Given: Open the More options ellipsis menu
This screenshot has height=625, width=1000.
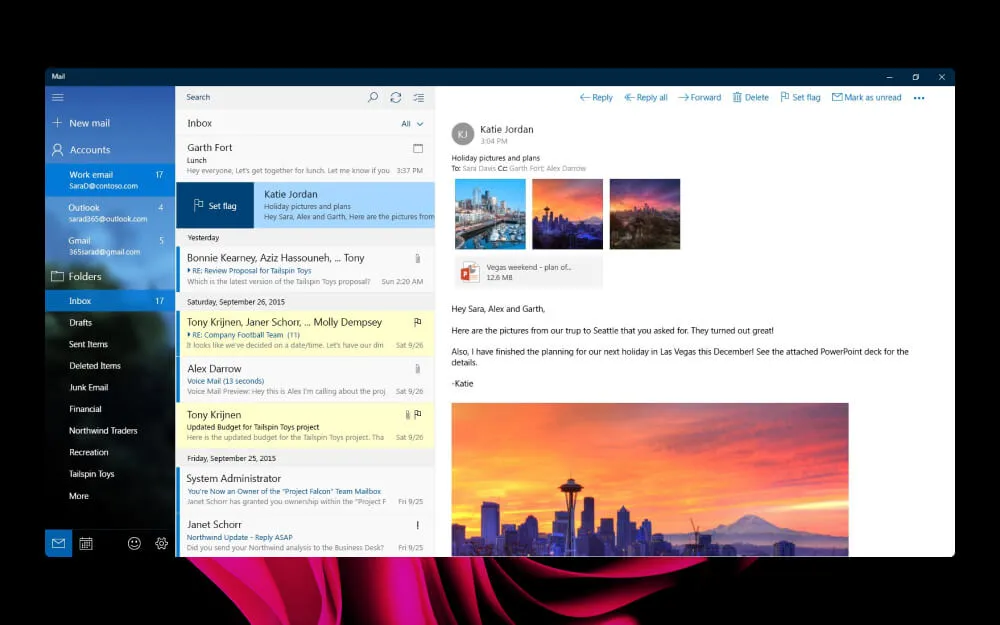Looking at the screenshot, I should click(919, 97).
